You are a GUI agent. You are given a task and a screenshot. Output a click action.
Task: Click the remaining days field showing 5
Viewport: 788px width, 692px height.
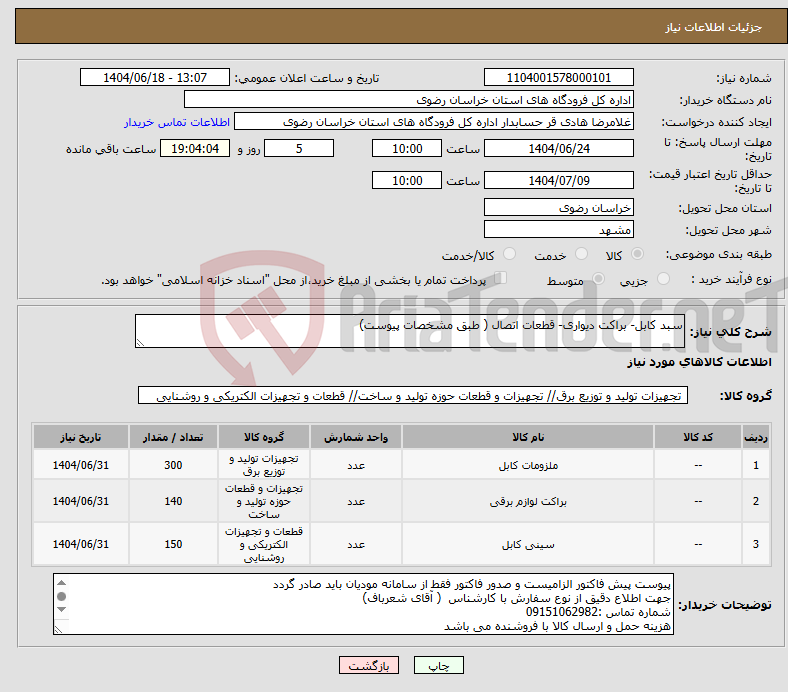[x=299, y=148]
